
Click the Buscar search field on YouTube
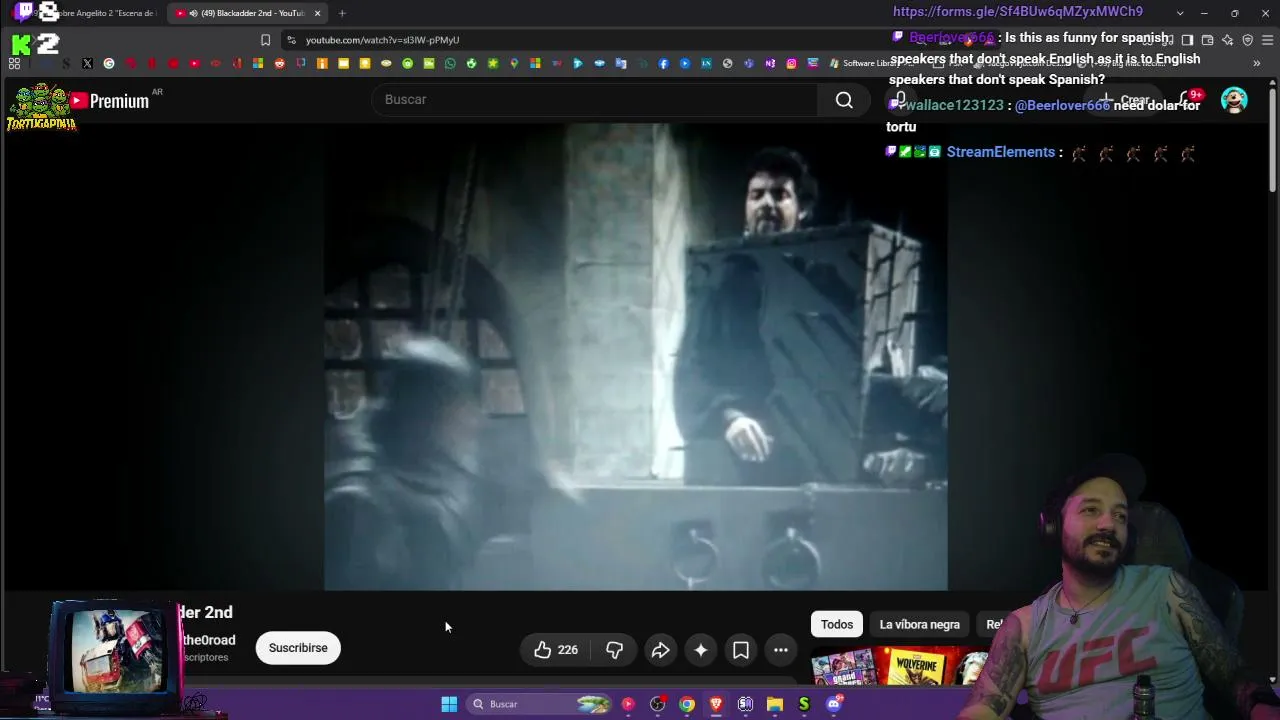pos(595,100)
